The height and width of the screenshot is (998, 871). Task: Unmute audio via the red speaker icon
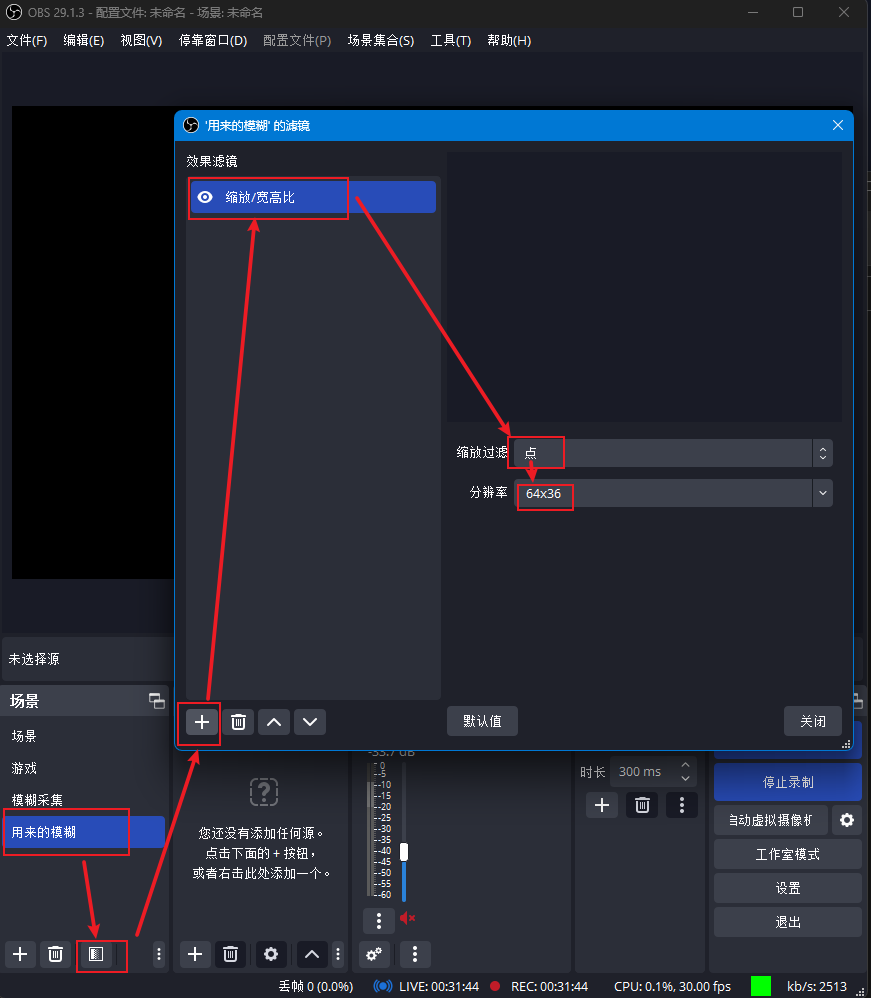click(x=407, y=918)
